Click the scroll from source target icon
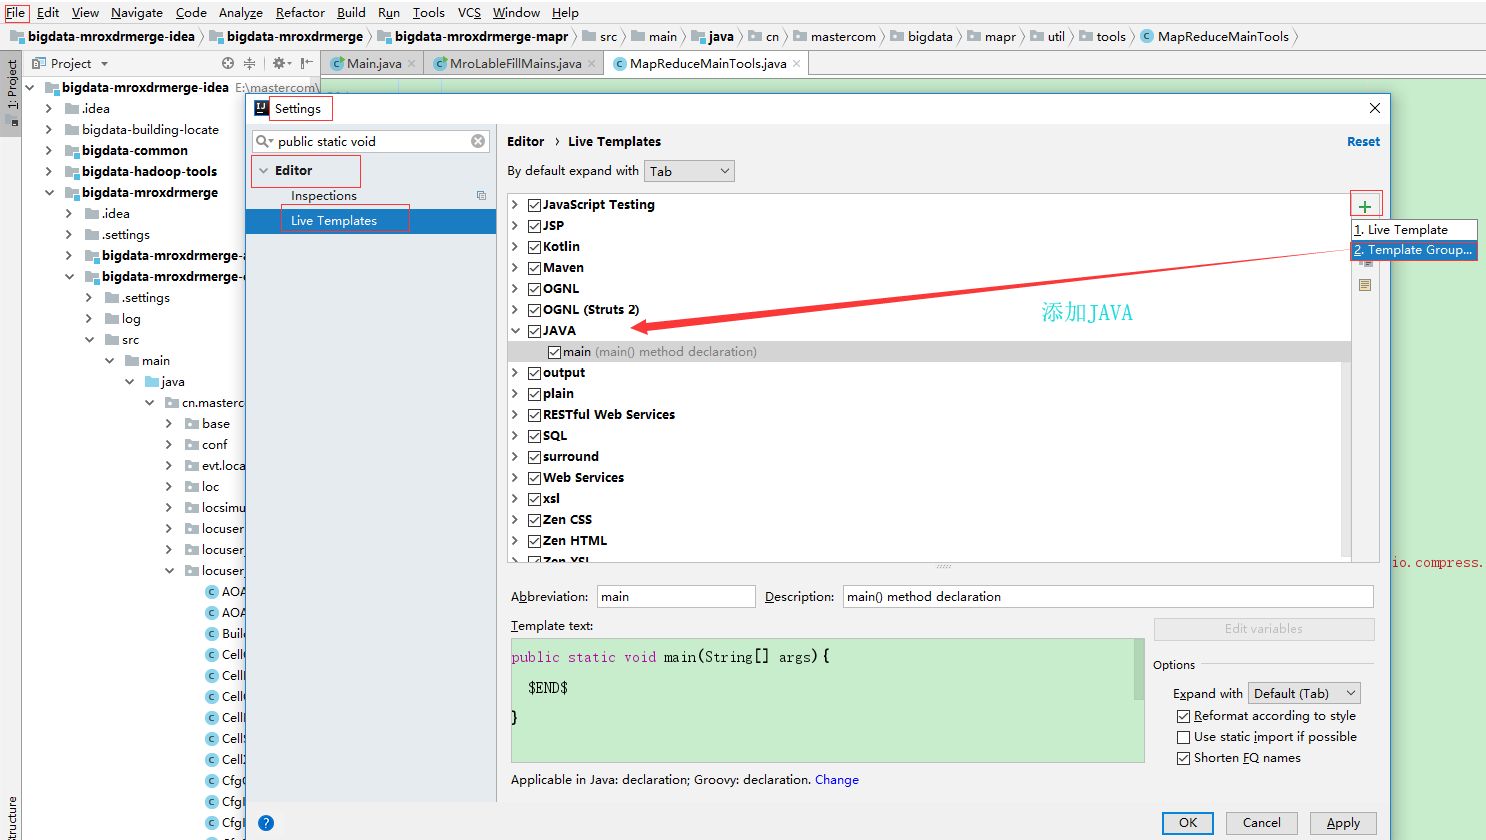Image resolution: width=1486 pixels, height=840 pixels. (228, 63)
